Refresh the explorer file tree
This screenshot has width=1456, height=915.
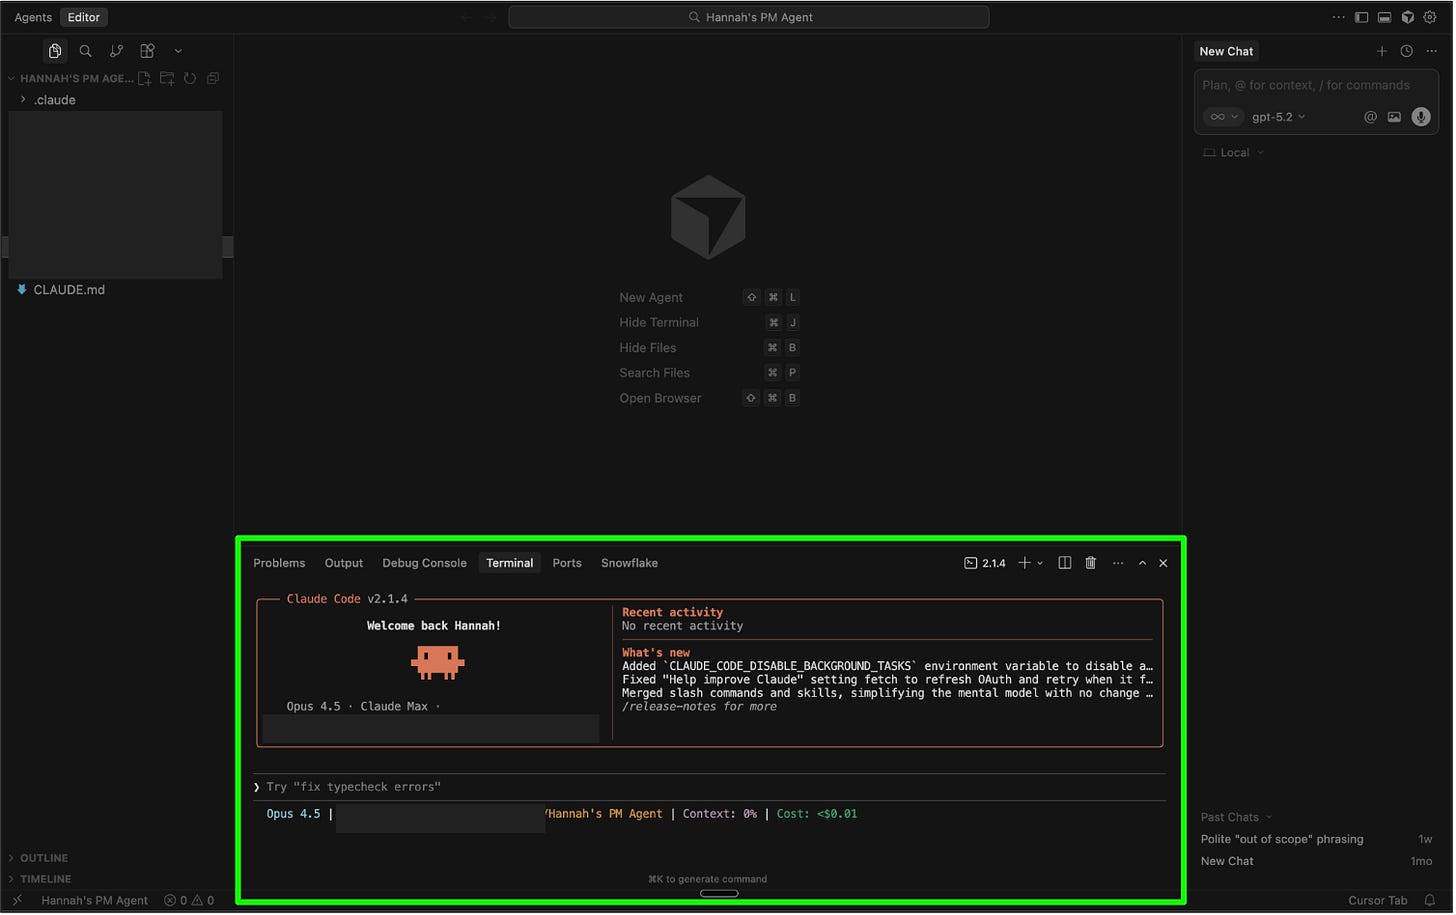190,78
